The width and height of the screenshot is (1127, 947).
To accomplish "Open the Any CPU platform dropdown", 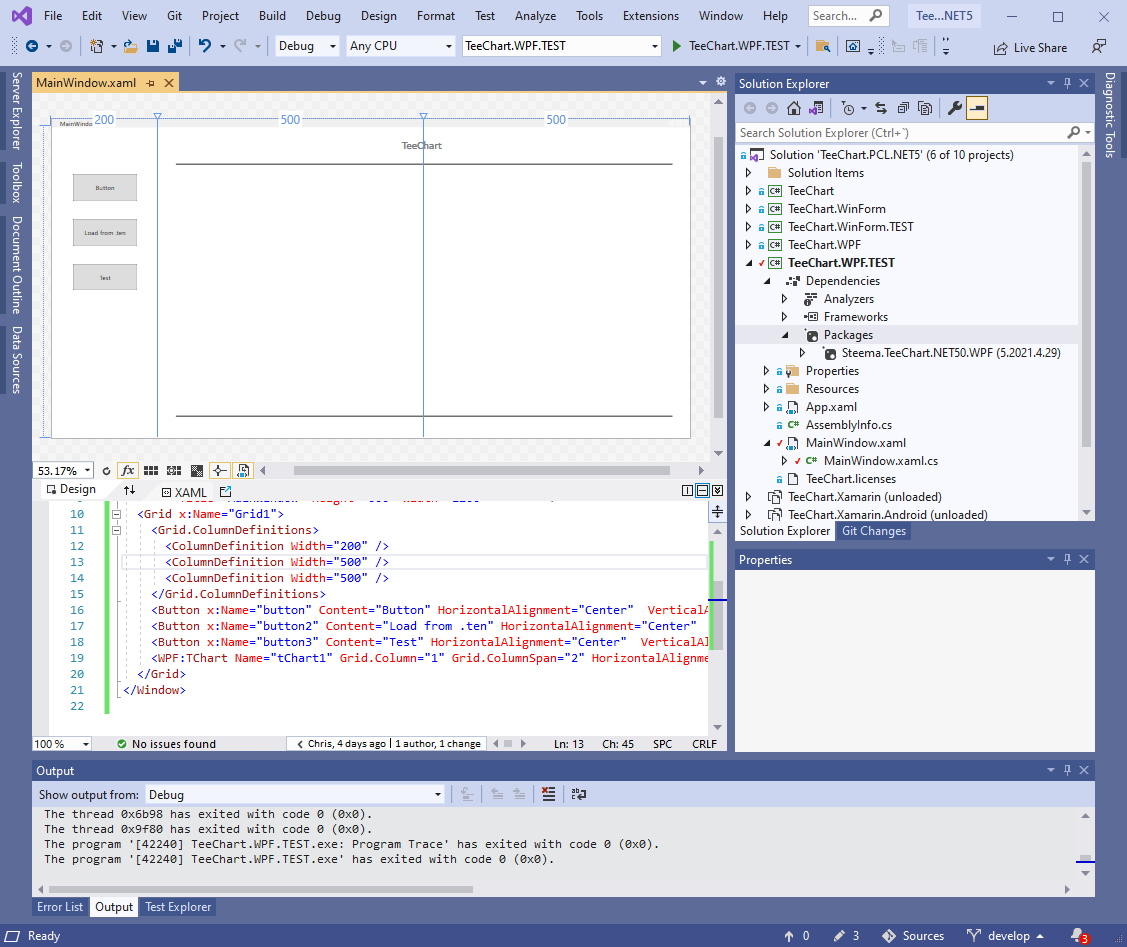I will coord(401,46).
